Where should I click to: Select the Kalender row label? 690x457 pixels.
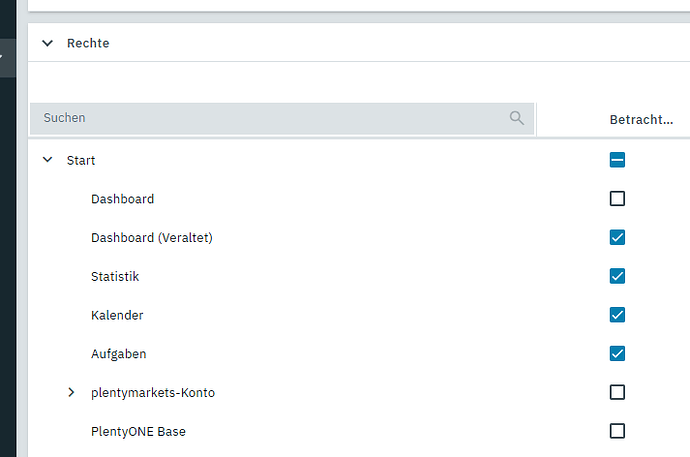click(x=117, y=315)
